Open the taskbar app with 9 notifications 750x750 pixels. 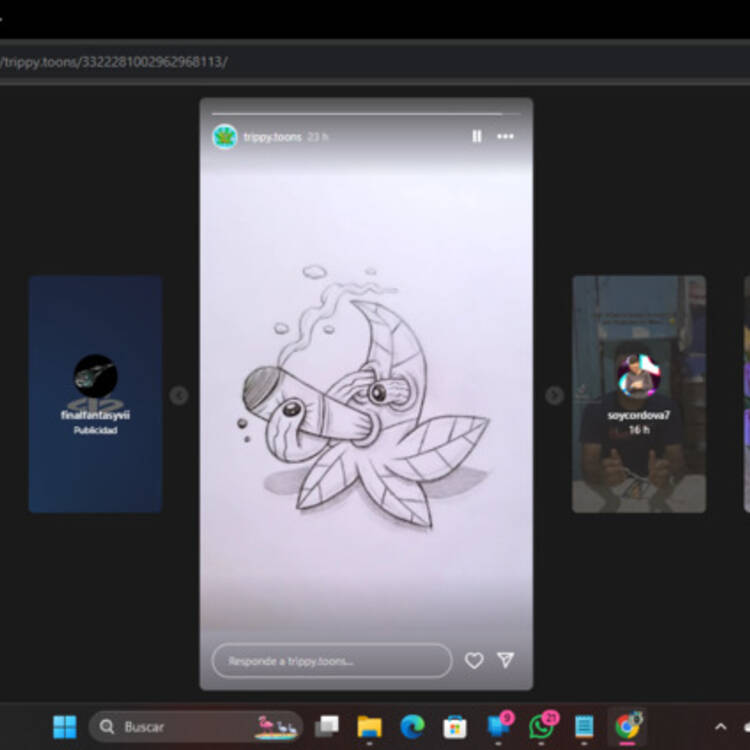pyautogui.click(x=498, y=726)
